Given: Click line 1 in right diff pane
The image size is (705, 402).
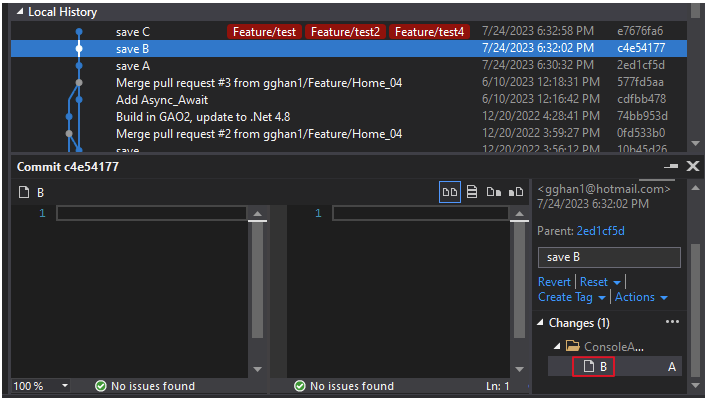Looking at the screenshot, I should pos(420,213).
